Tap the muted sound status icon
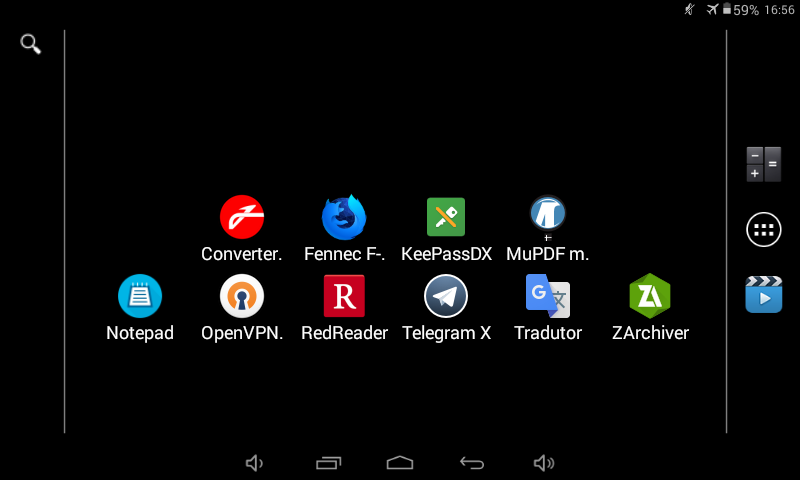 [x=690, y=9]
